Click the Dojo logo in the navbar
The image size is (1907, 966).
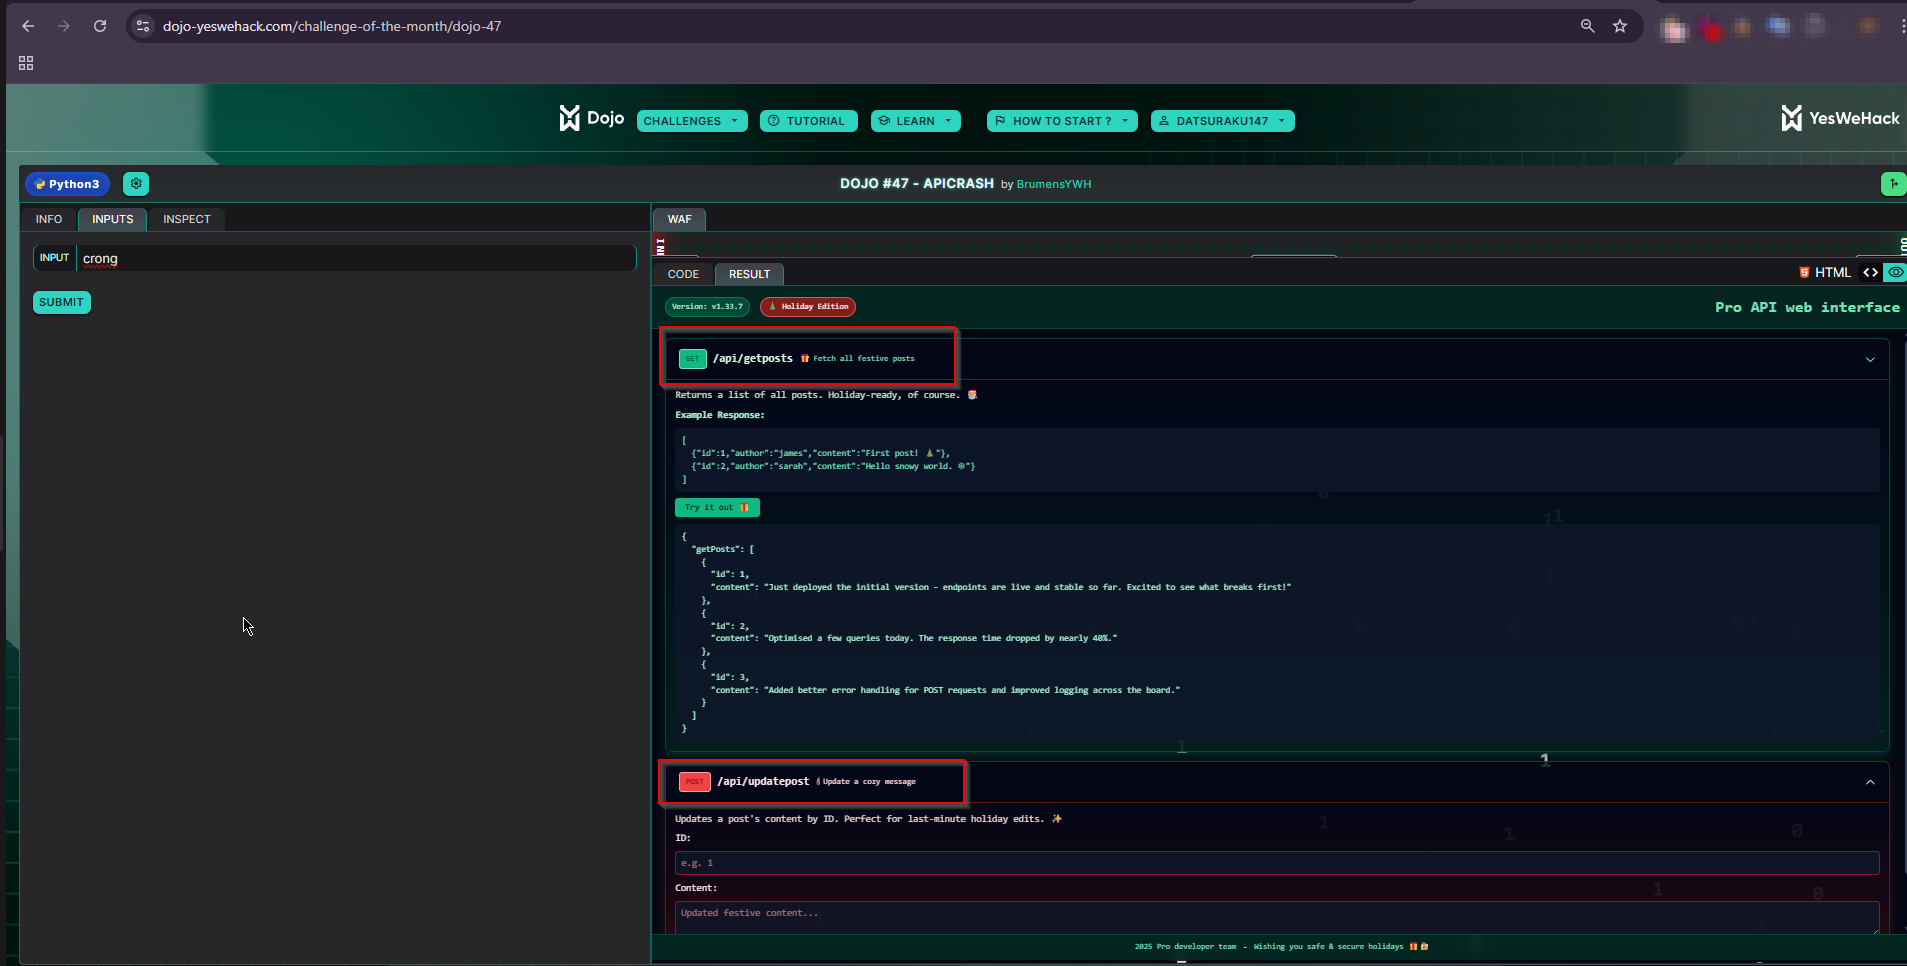[x=592, y=119]
